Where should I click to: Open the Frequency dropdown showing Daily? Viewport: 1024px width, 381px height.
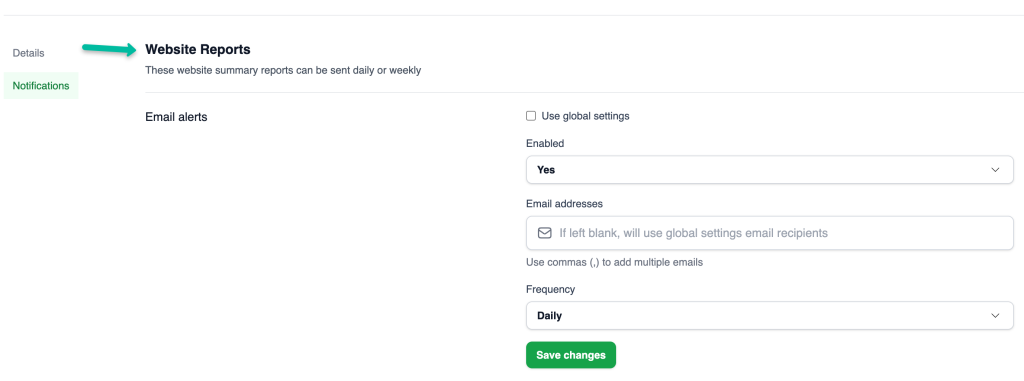pyautogui.click(x=770, y=316)
